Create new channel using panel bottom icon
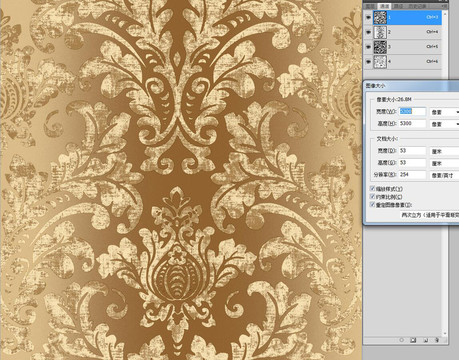Screen dimensions: 459x360 [x=426, y=340]
